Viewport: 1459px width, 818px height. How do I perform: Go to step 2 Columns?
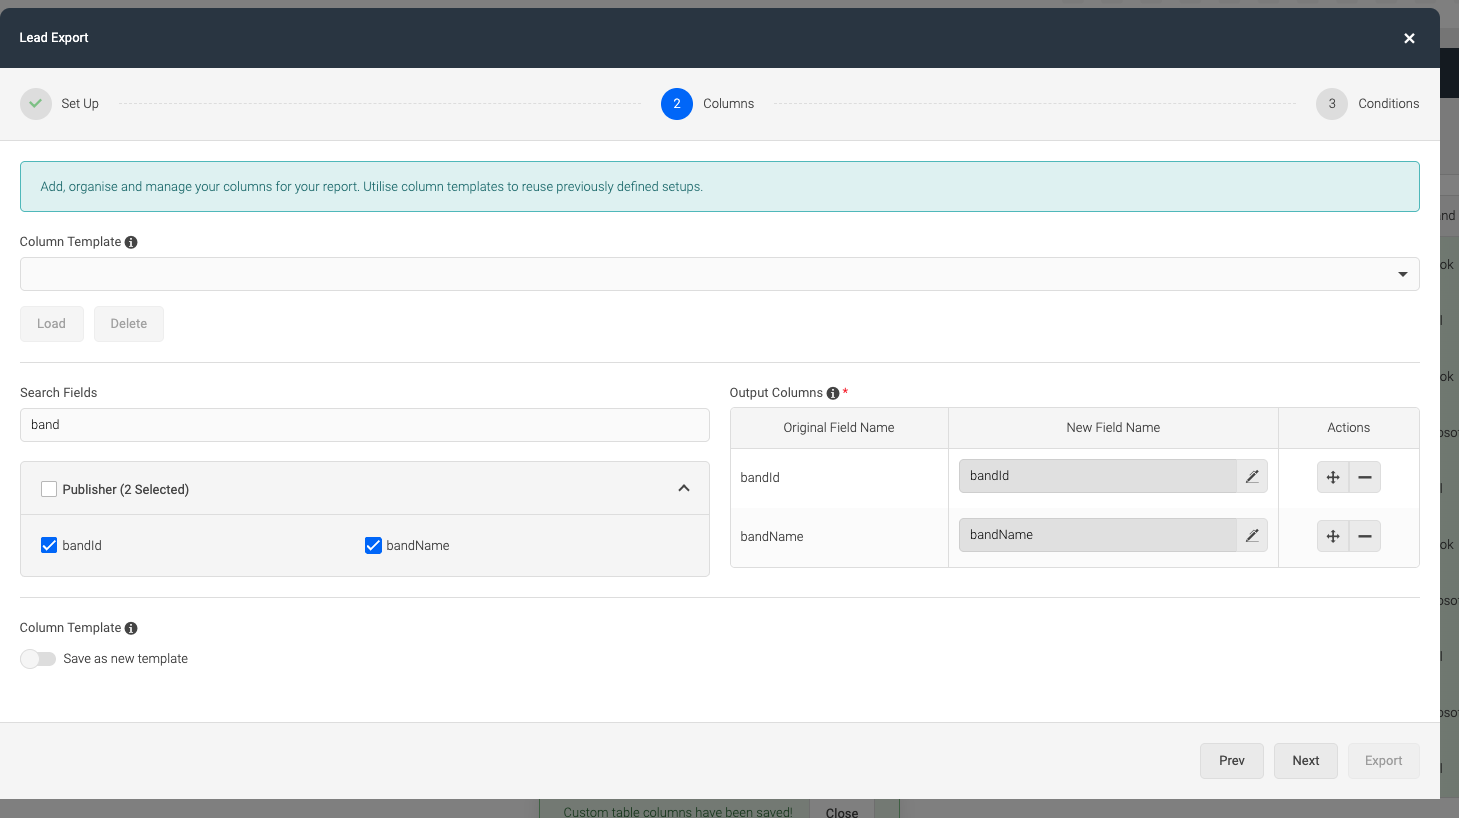click(x=677, y=104)
